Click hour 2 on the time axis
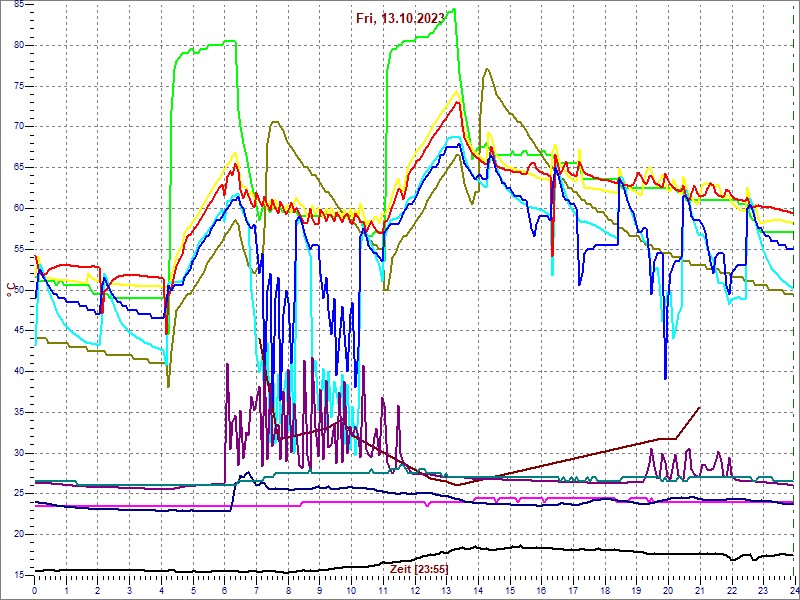 98,590
